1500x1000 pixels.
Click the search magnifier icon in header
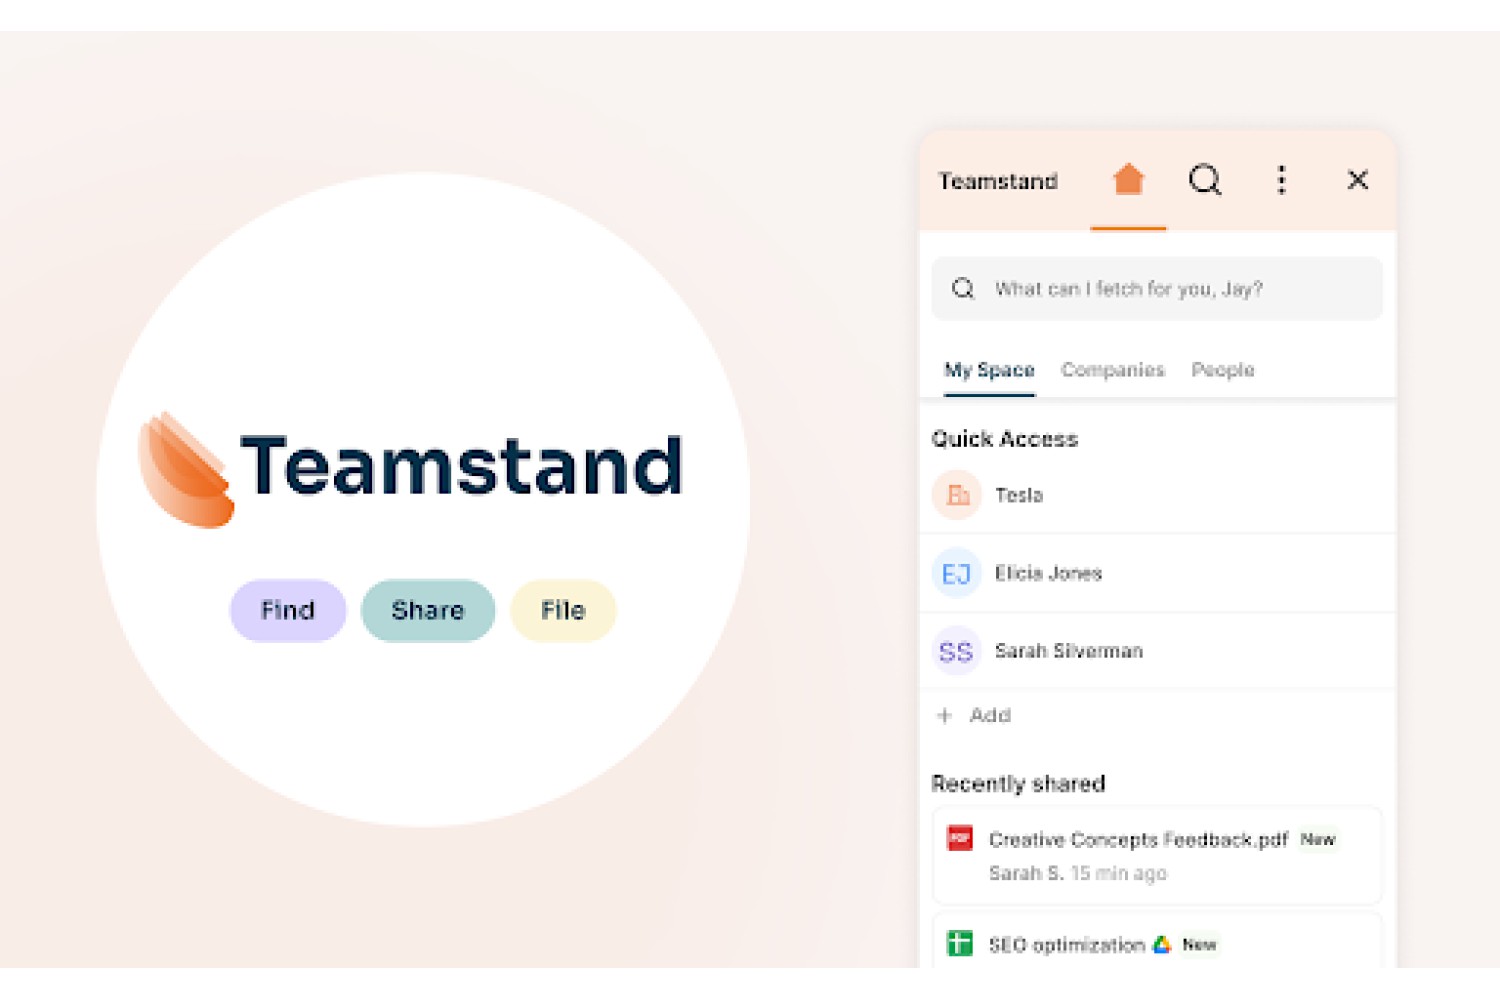pyautogui.click(x=1205, y=180)
